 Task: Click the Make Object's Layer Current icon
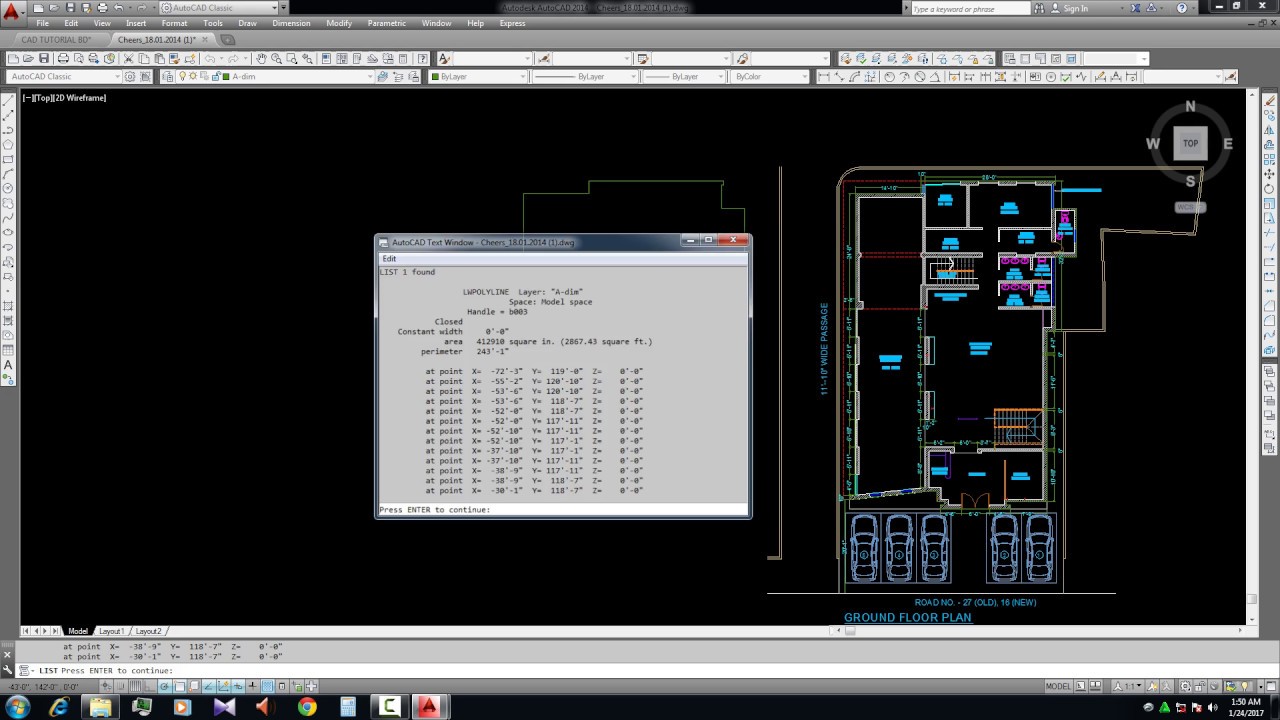pos(383,76)
